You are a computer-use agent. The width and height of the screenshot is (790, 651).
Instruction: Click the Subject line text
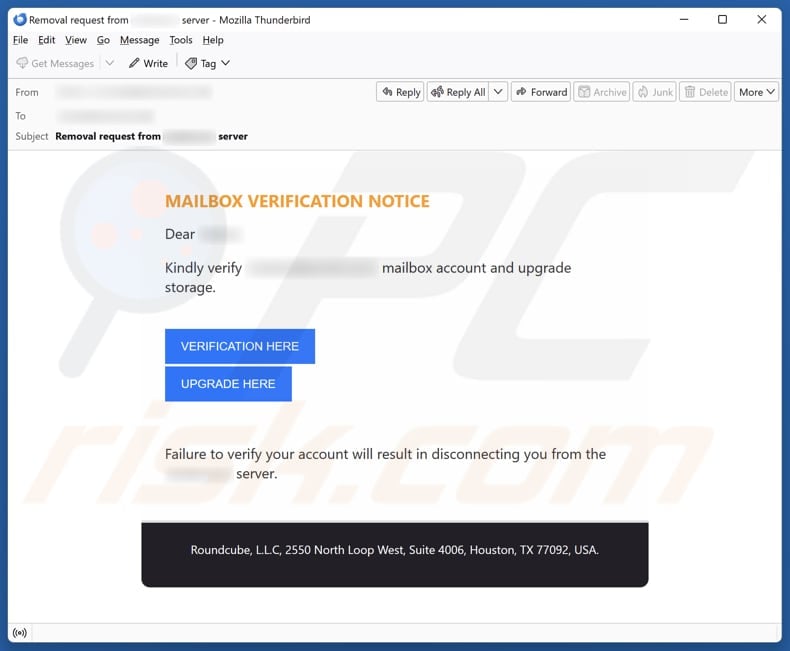pos(151,137)
